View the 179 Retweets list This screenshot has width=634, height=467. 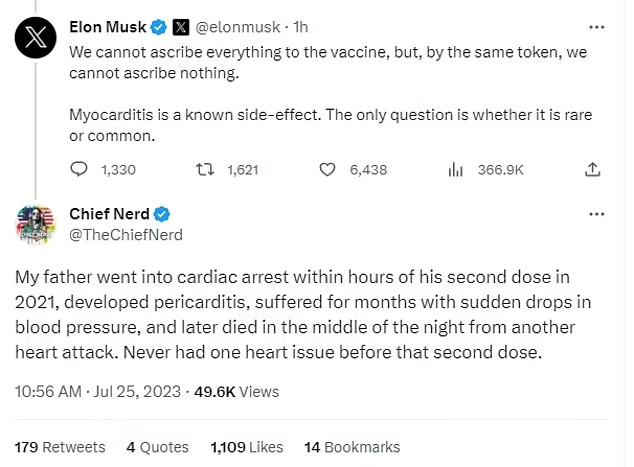pos(60,447)
